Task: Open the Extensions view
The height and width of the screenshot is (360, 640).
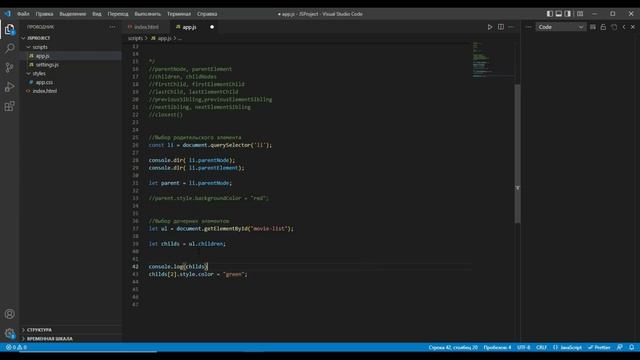Action: [9, 106]
